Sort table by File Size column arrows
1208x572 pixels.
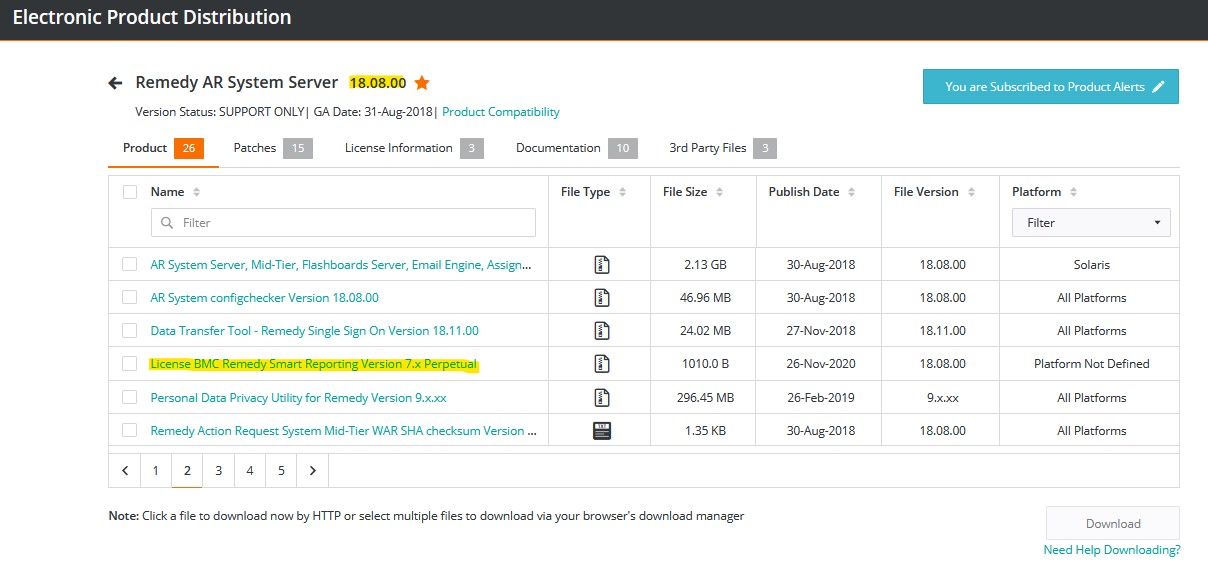pos(719,192)
